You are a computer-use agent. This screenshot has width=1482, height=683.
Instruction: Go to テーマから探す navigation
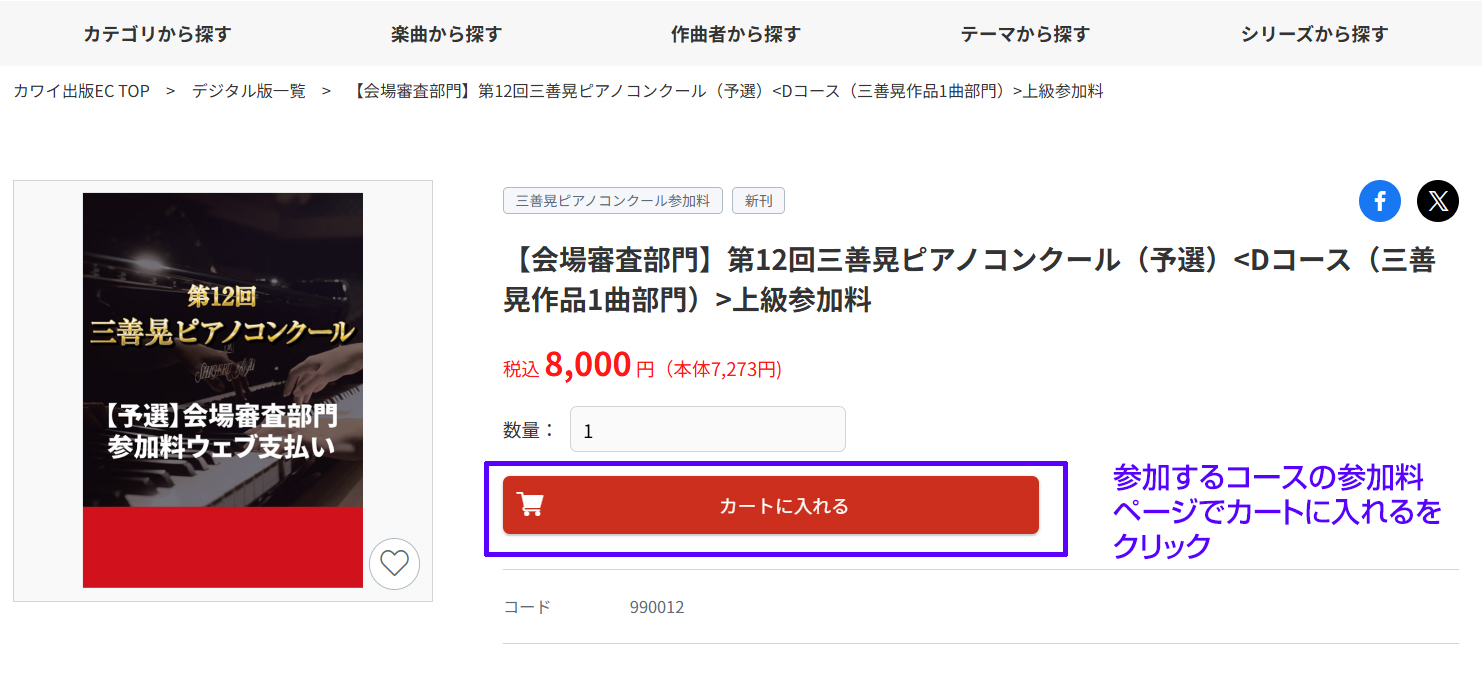[1024, 34]
